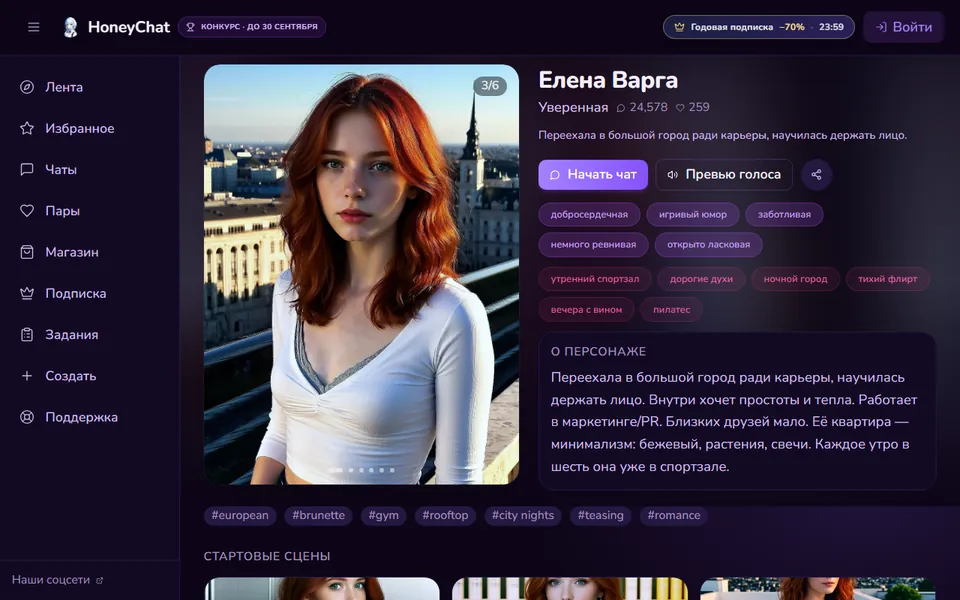Click the chat bubble icon for Чаты
Screen dimensions: 960x600
click(27, 170)
